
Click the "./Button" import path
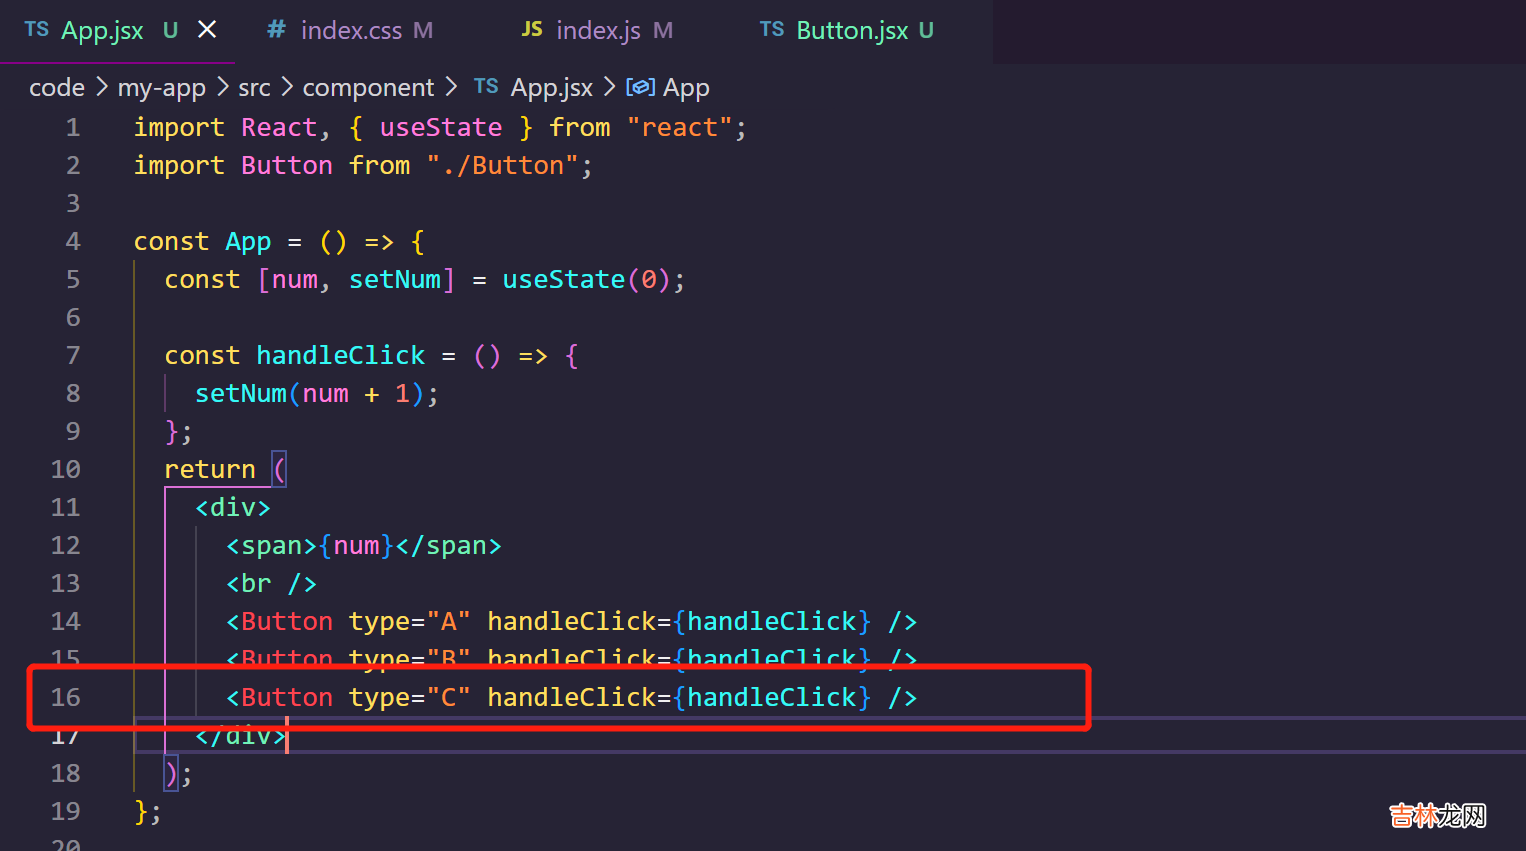pyautogui.click(x=502, y=166)
